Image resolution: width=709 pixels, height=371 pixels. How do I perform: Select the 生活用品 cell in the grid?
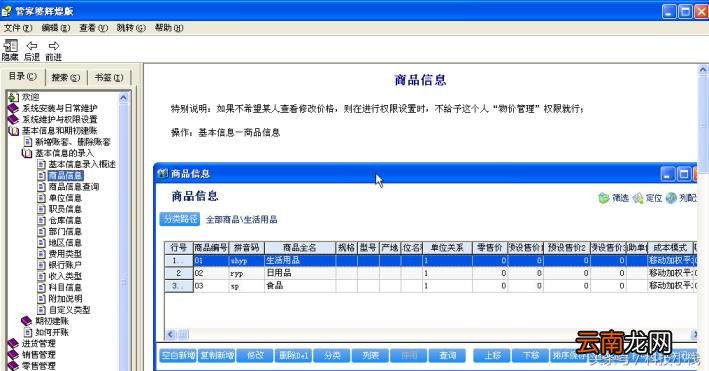[x=299, y=261]
